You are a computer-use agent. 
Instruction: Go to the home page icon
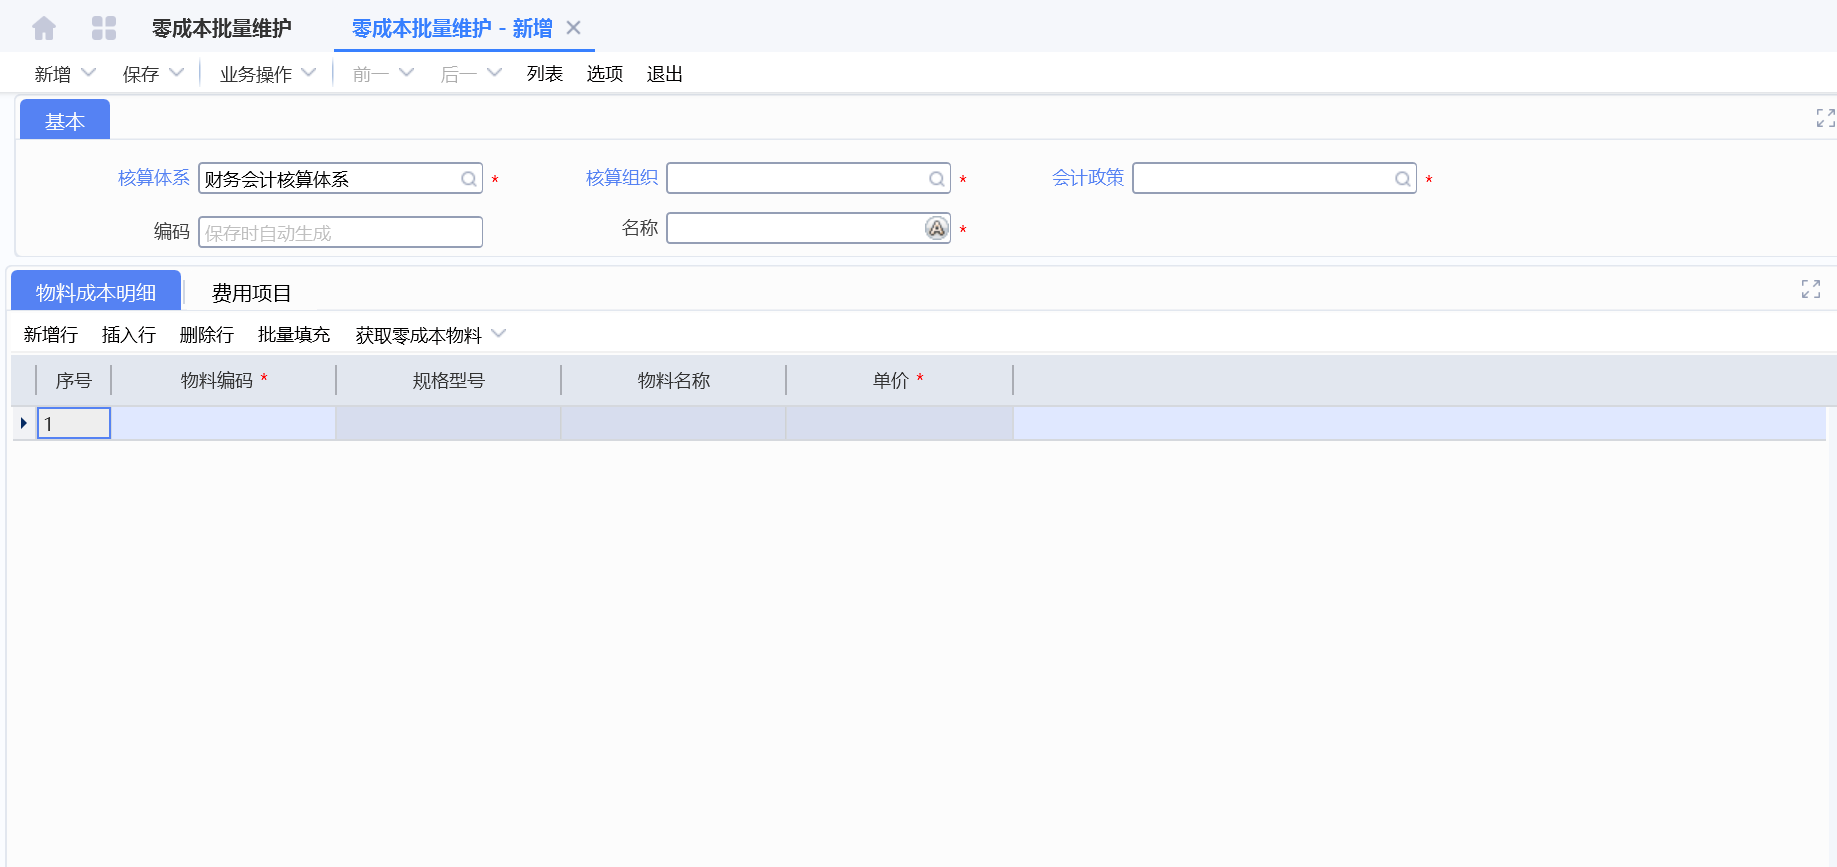click(x=44, y=28)
